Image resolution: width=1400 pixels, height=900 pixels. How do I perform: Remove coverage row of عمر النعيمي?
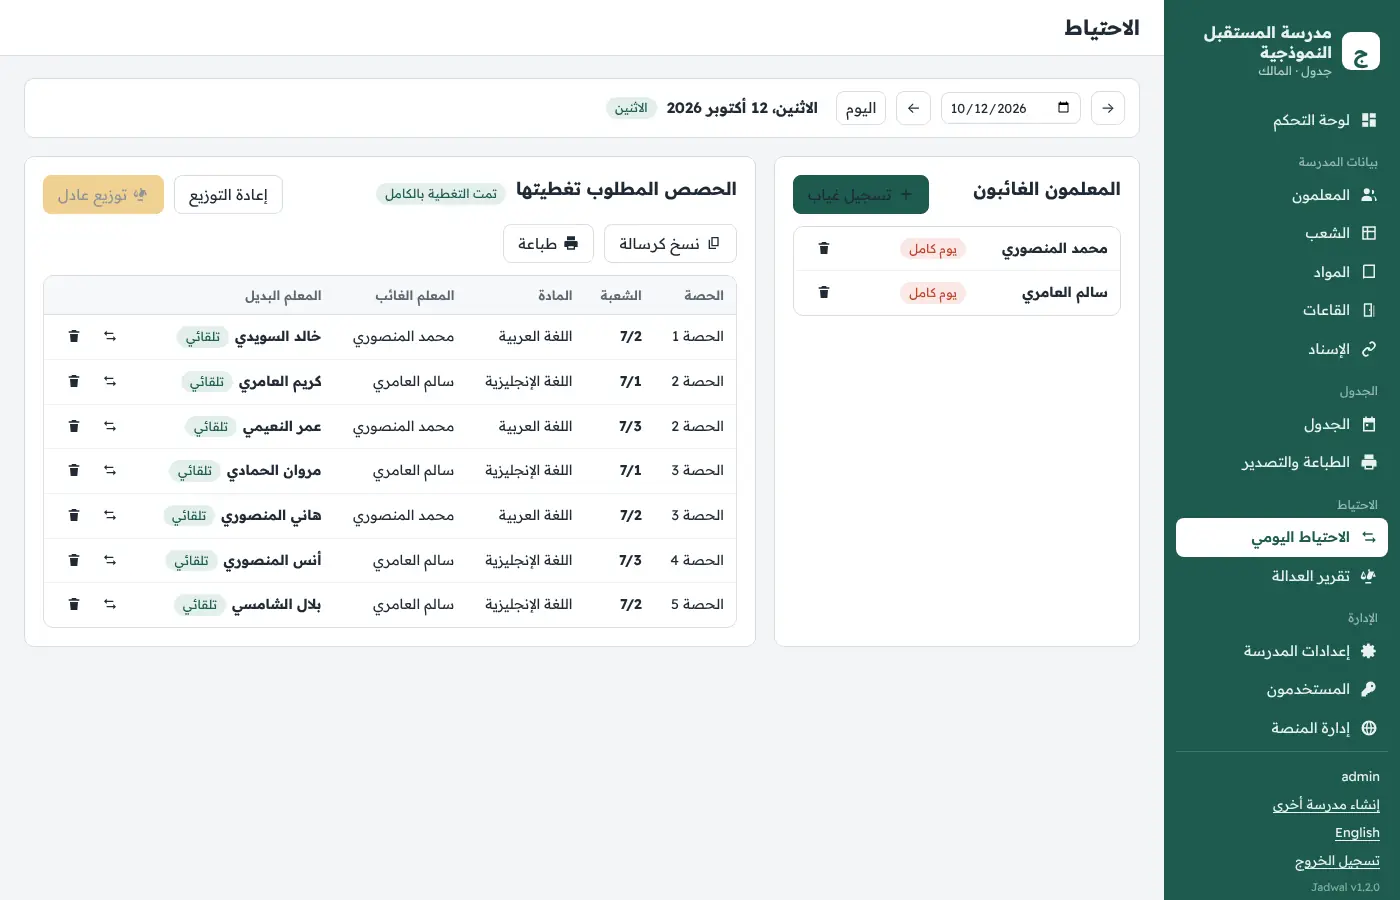[x=74, y=426]
